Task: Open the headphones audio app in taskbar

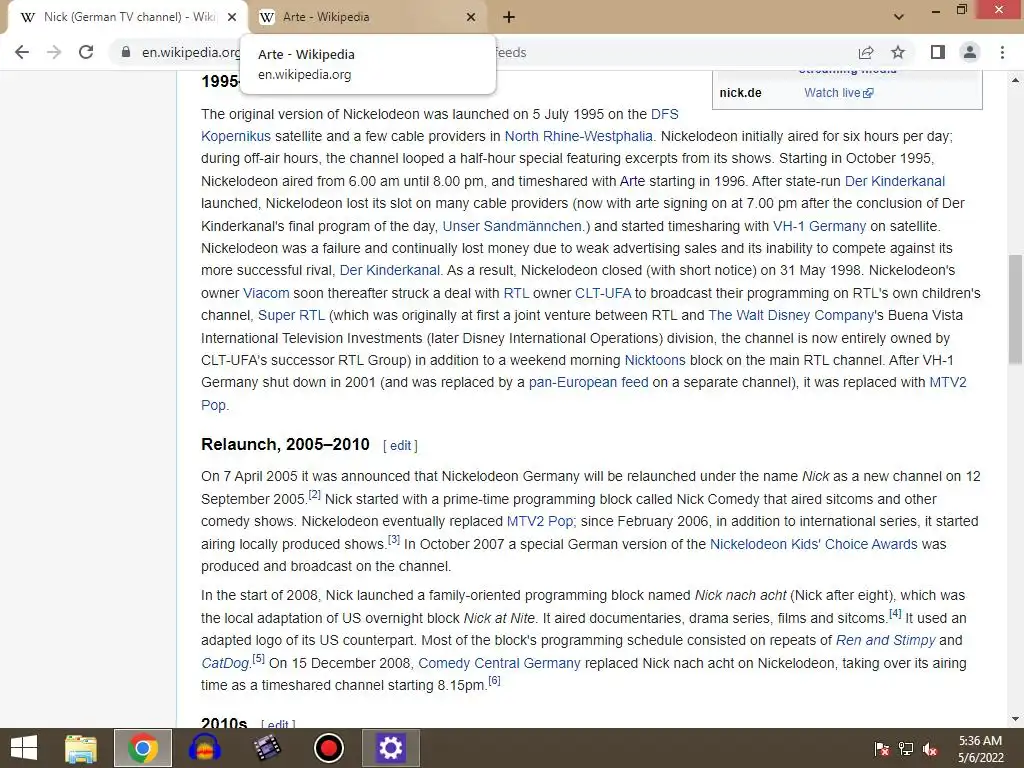Action: click(x=204, y=748)
